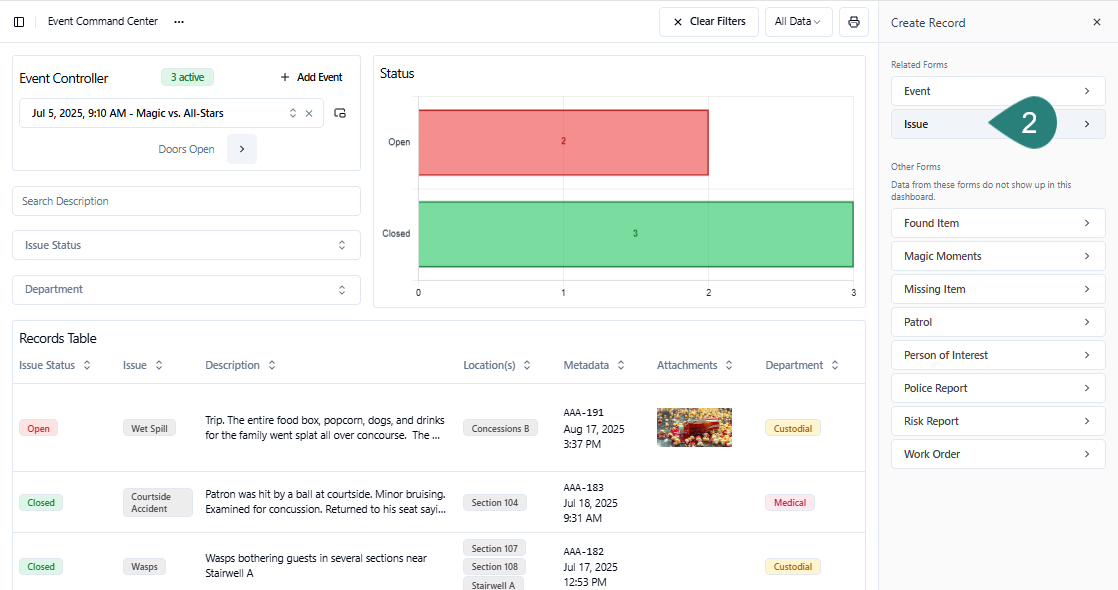Screen dimensions: 1118x590
Task: Open the event selection dropdown
Action: click(292, 114)
